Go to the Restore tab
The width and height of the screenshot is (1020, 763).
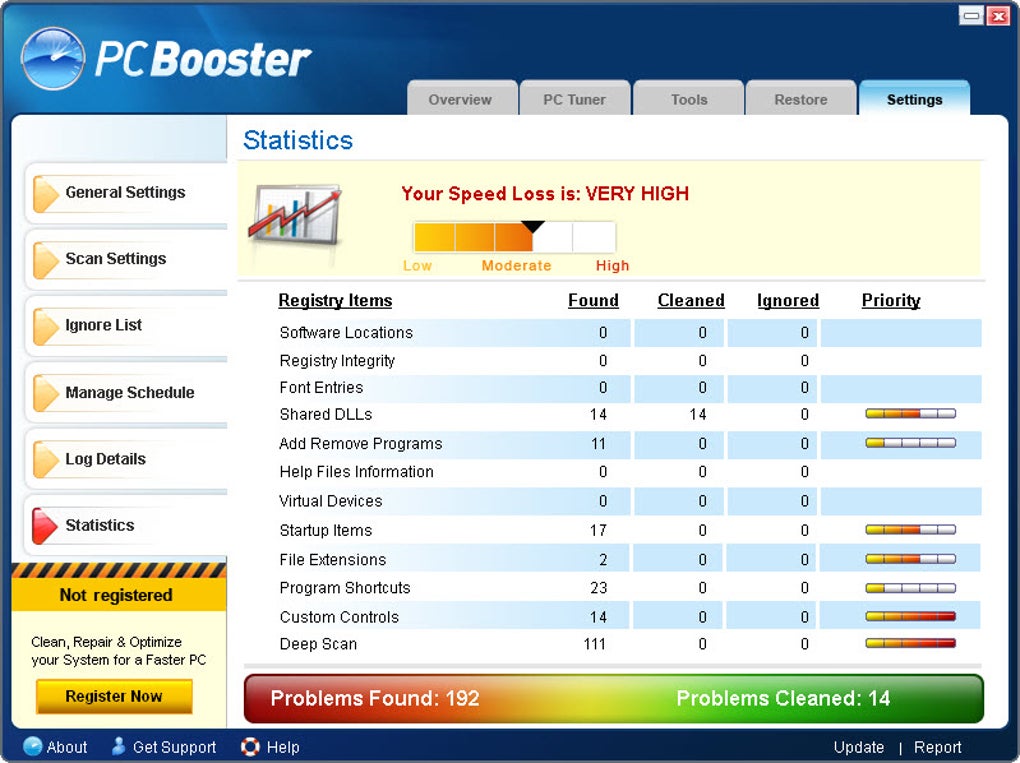[801, 99]
